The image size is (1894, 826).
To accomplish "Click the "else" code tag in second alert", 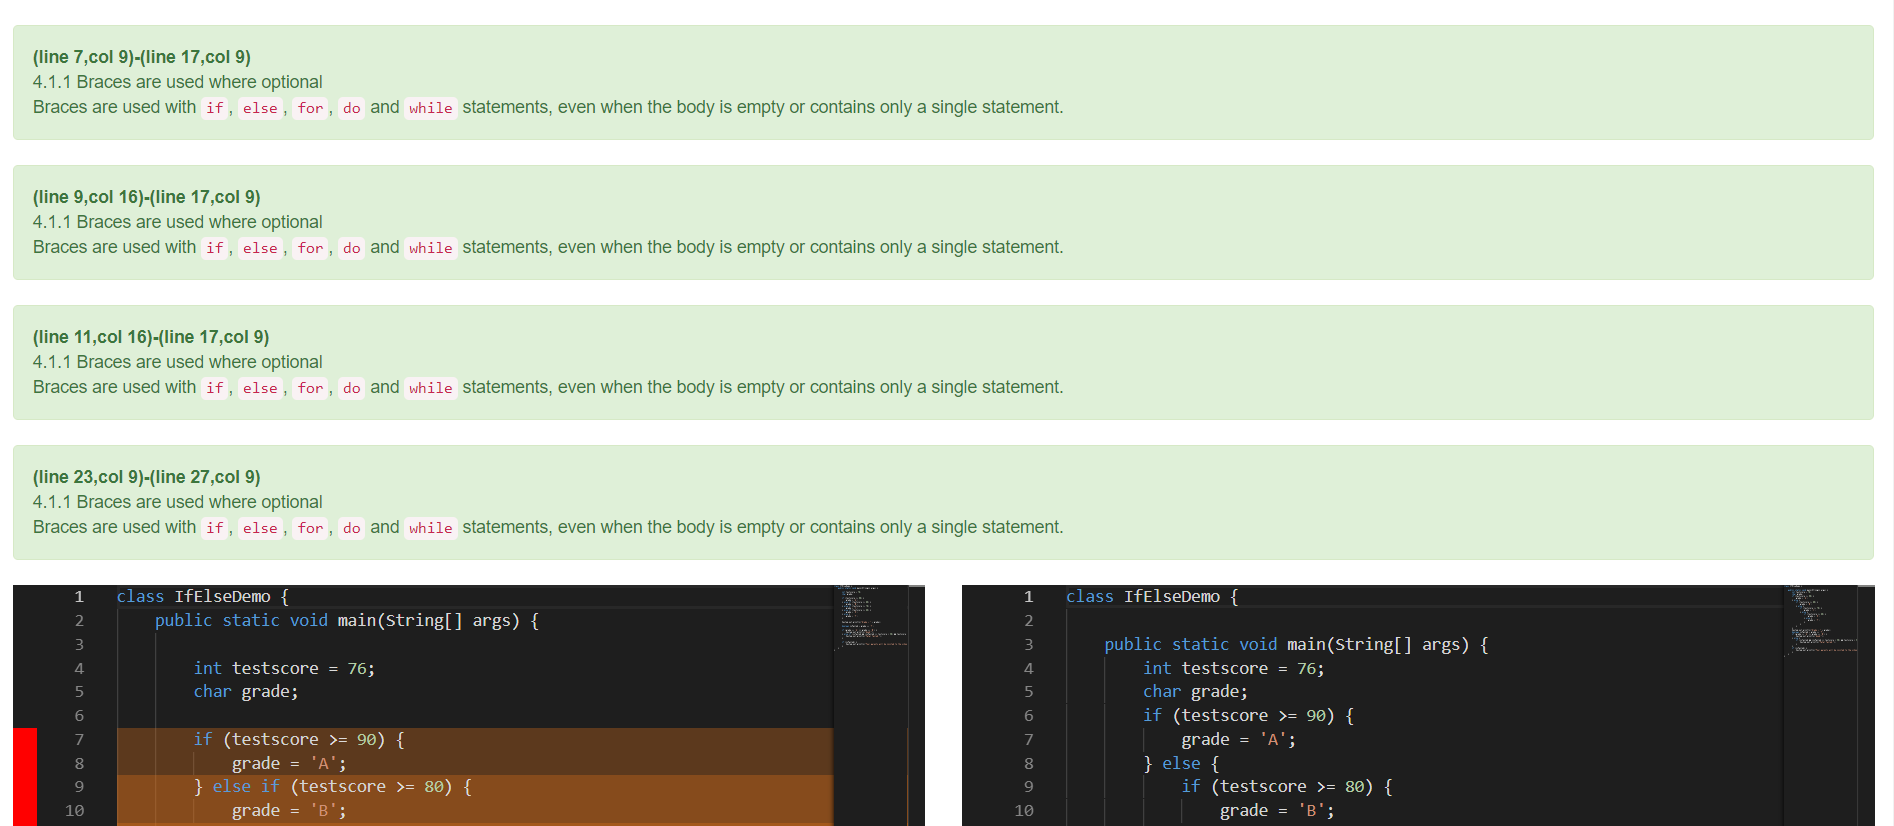I will (260, 248).
